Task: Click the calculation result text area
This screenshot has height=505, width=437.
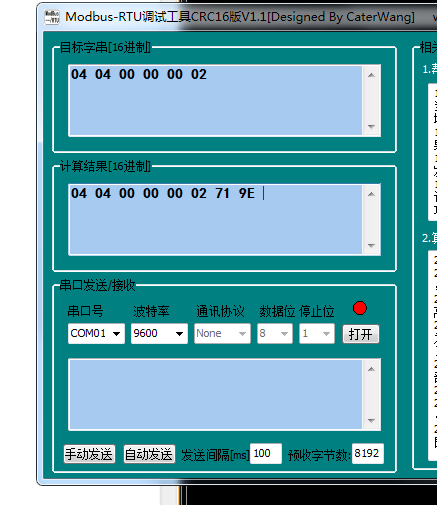Action: coord(216,220)
